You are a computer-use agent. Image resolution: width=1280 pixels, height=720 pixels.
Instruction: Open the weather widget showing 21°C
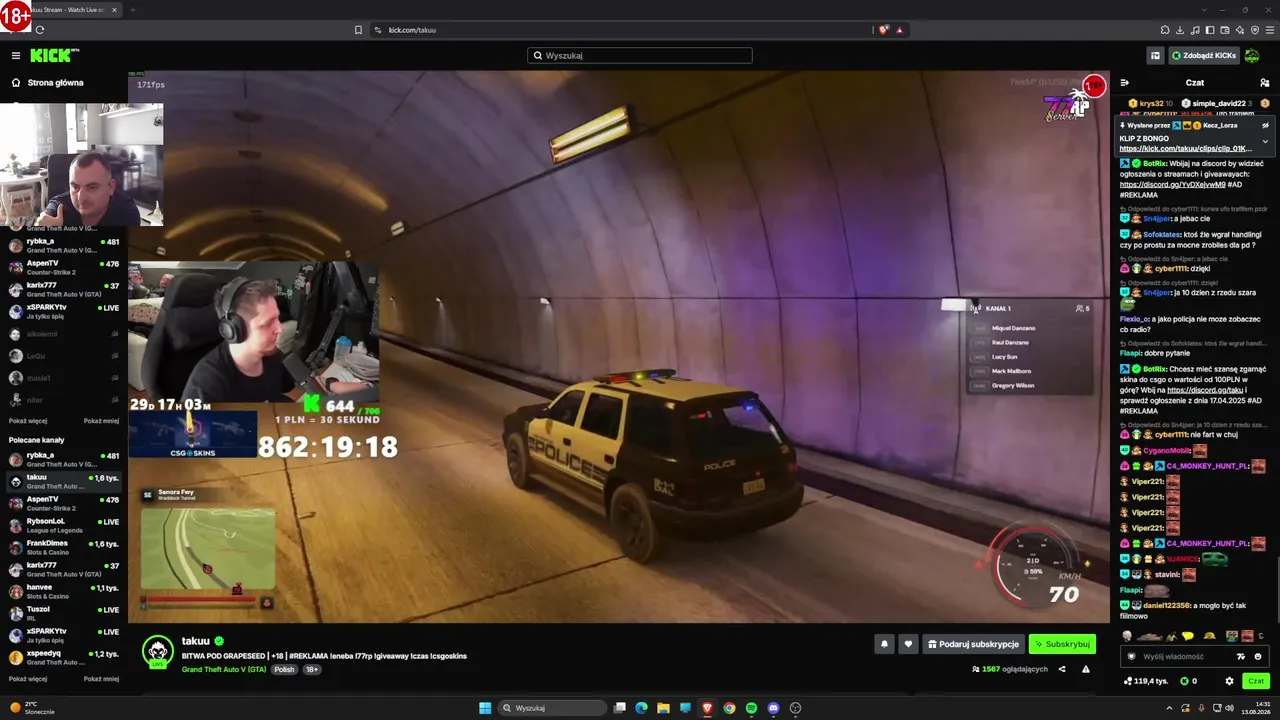(x=32, y=708)
